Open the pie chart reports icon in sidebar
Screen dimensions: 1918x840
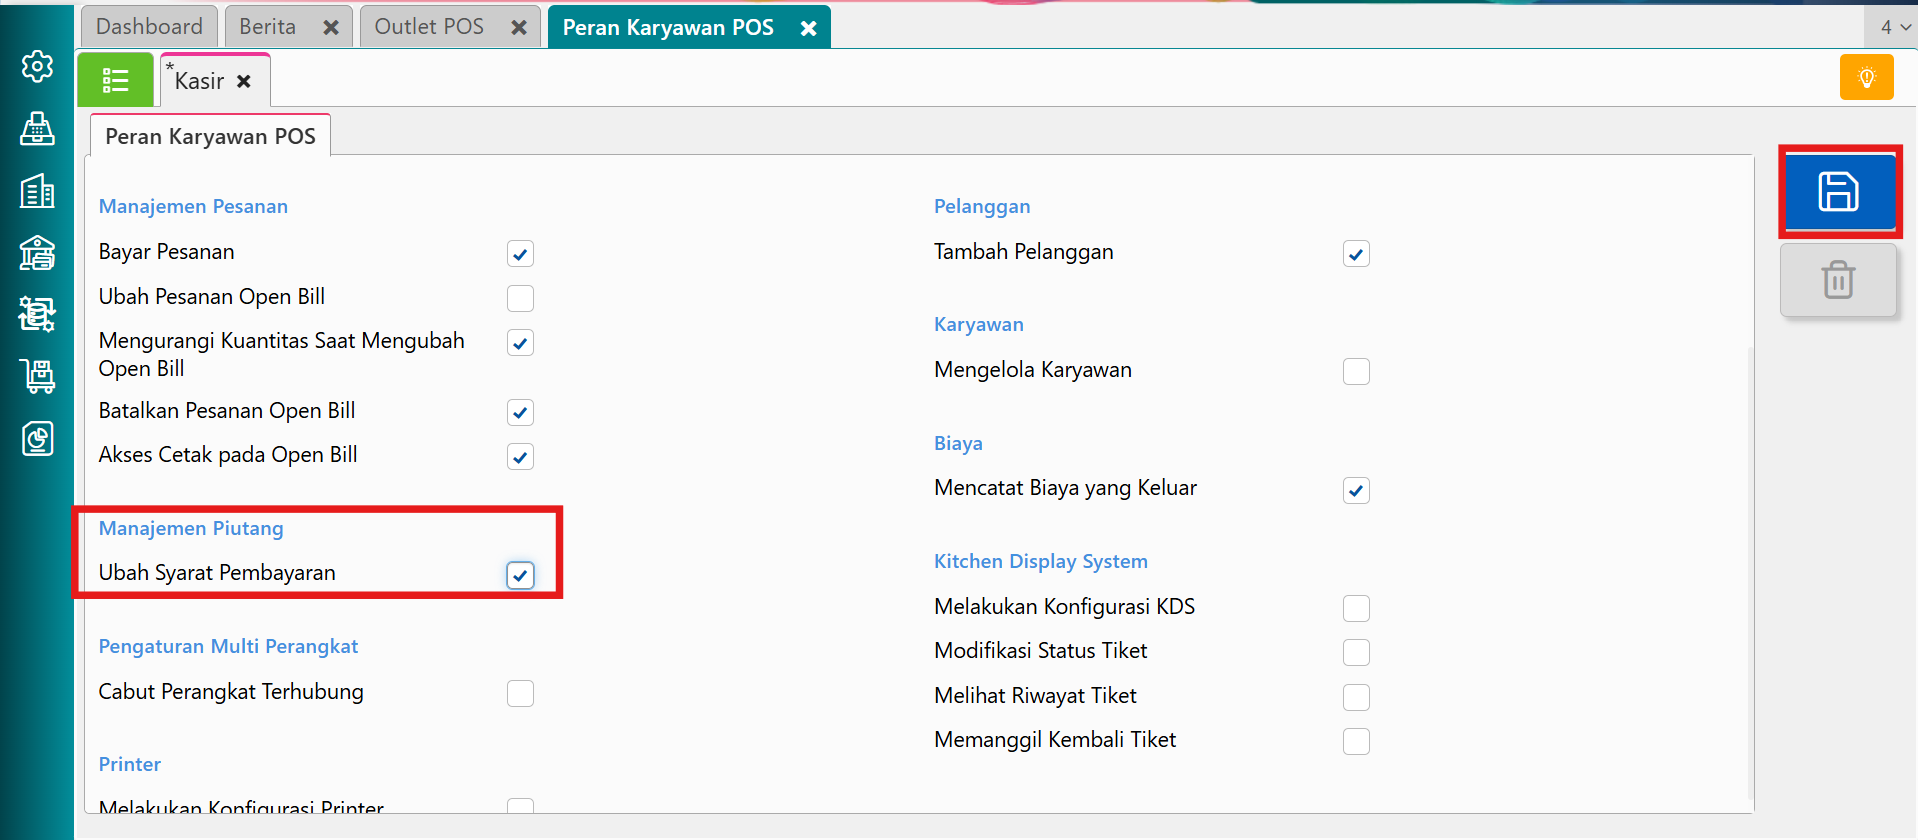click(37, 439)
